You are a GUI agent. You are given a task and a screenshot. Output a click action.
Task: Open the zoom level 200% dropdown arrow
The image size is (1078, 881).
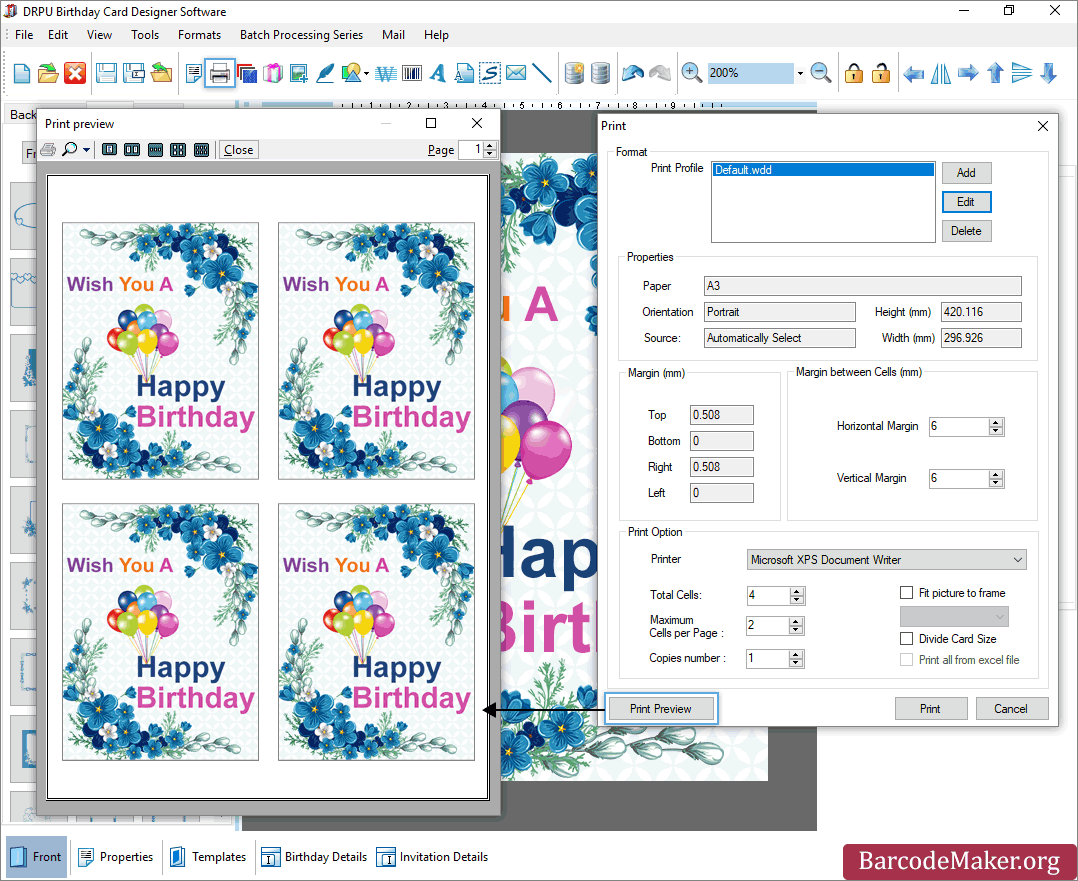(x=800, y=73)
